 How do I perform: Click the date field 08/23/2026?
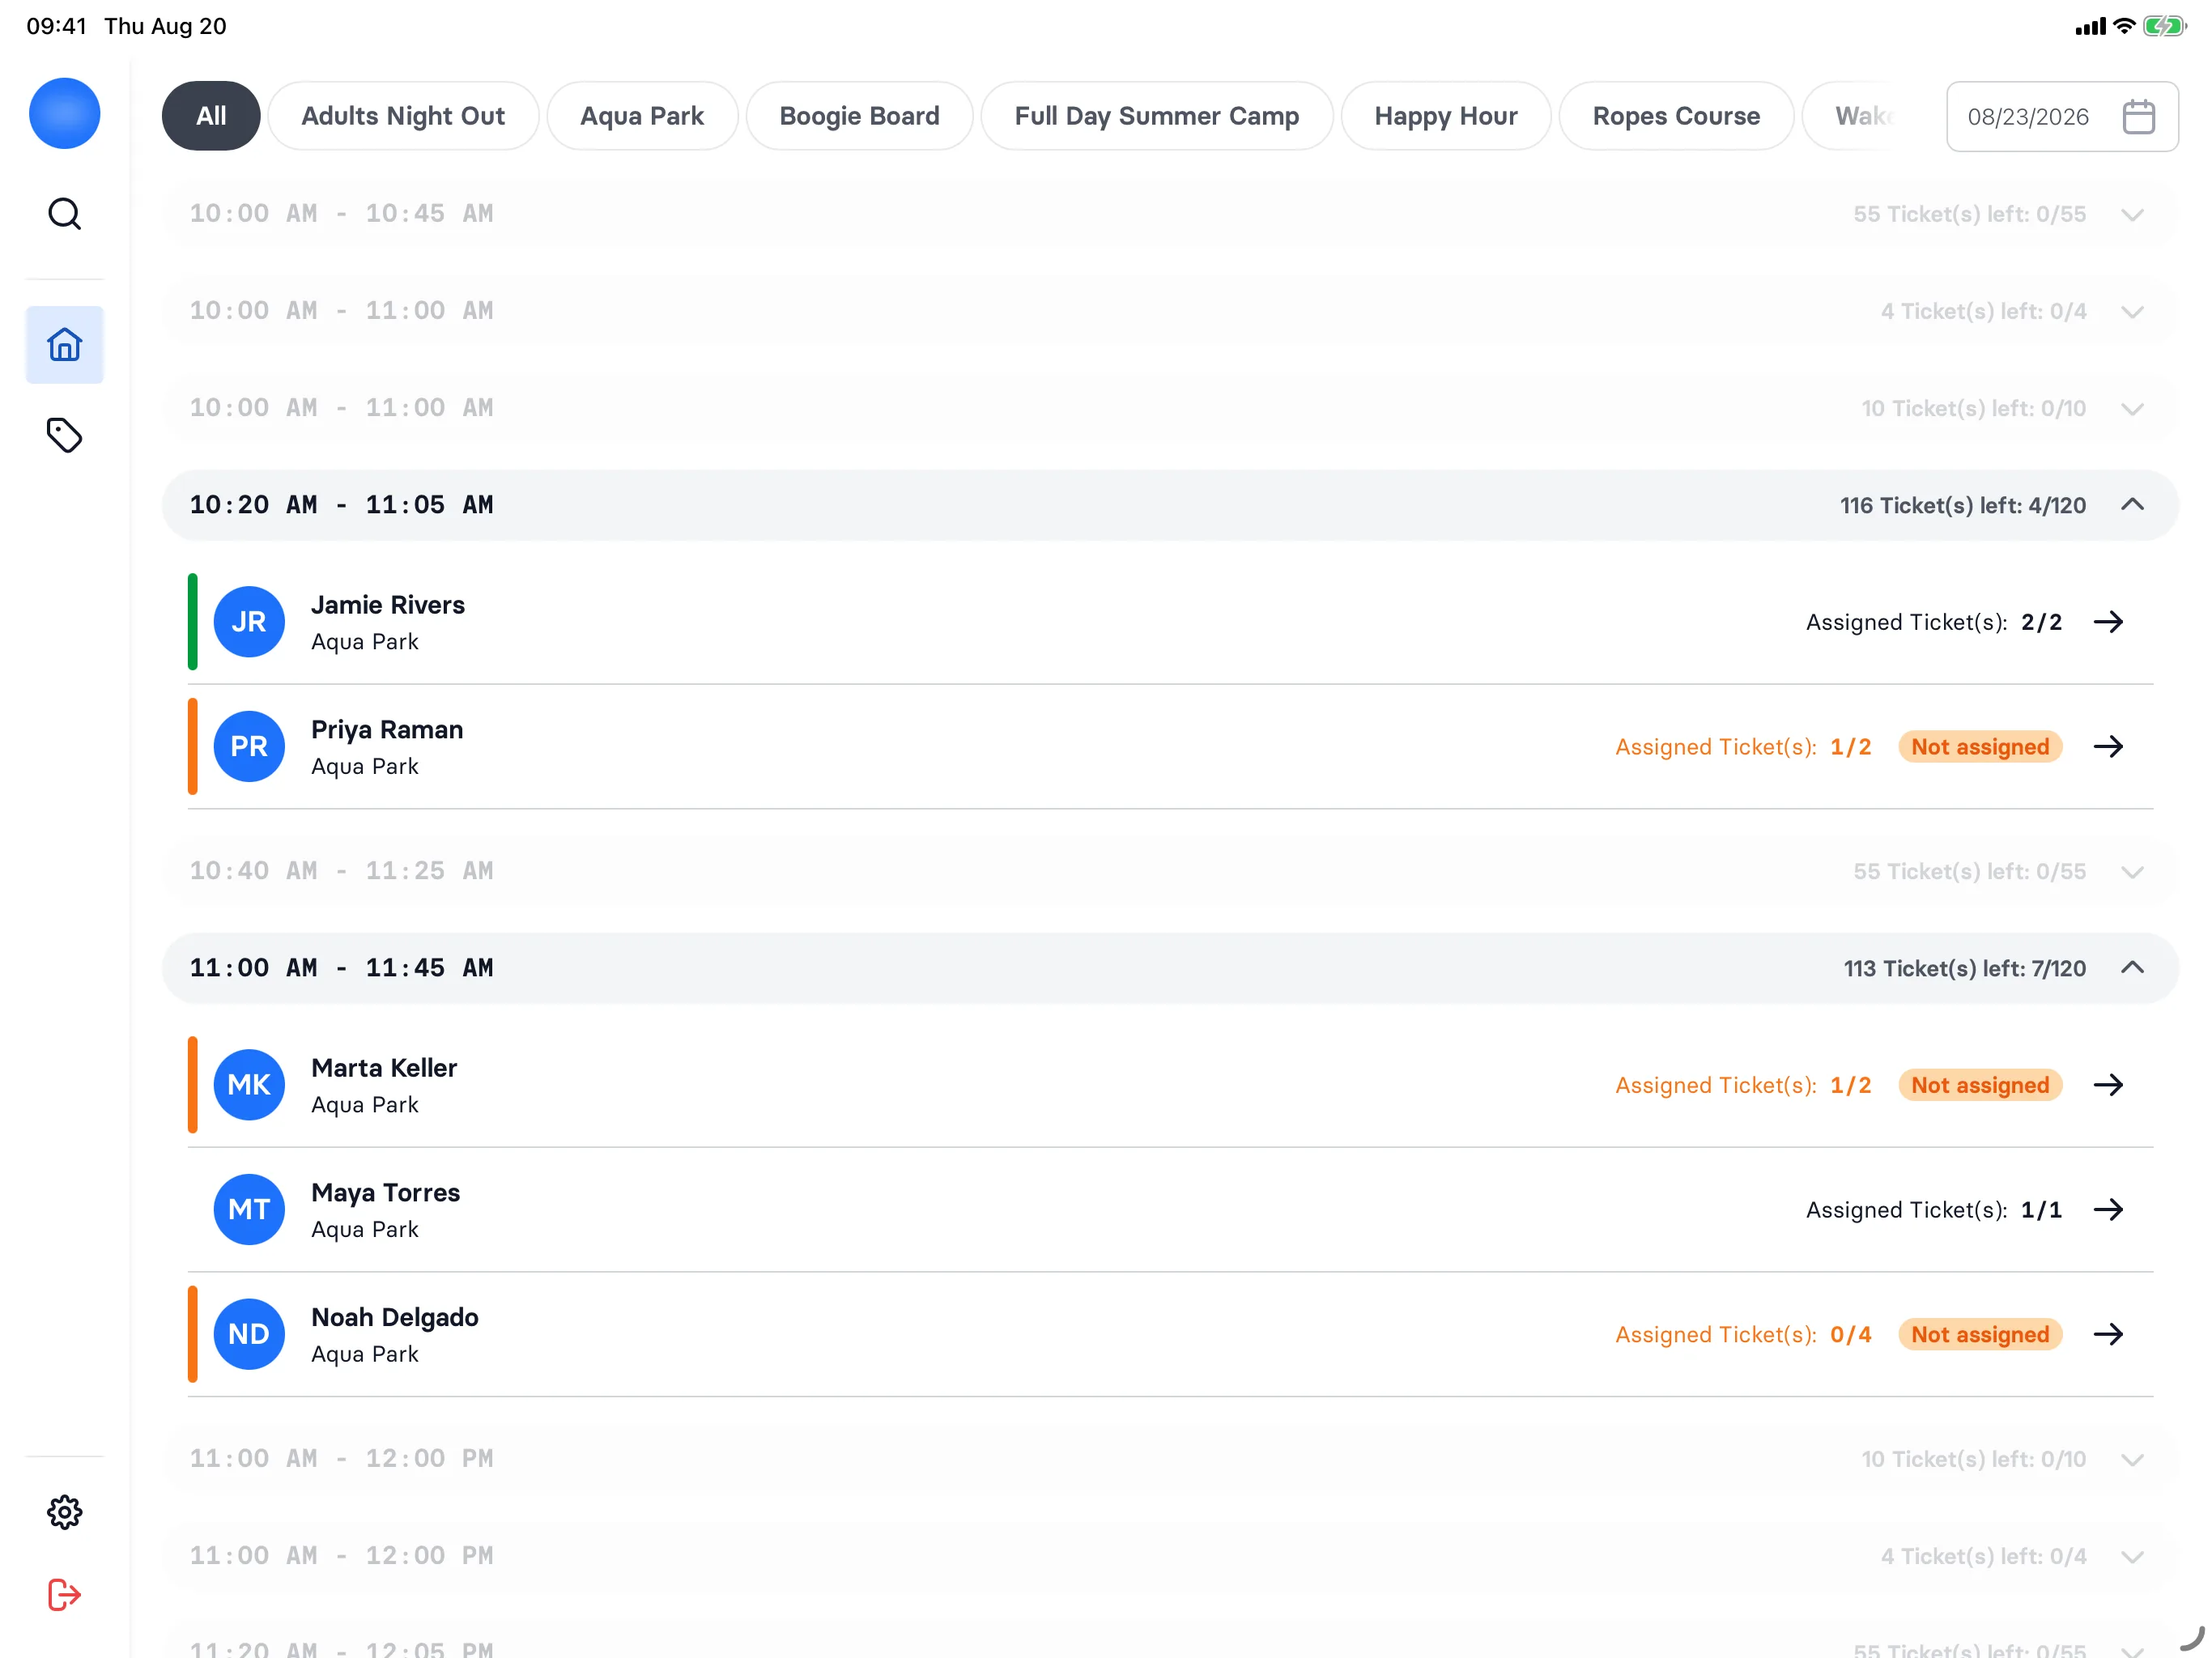[x=2062, y=117]
